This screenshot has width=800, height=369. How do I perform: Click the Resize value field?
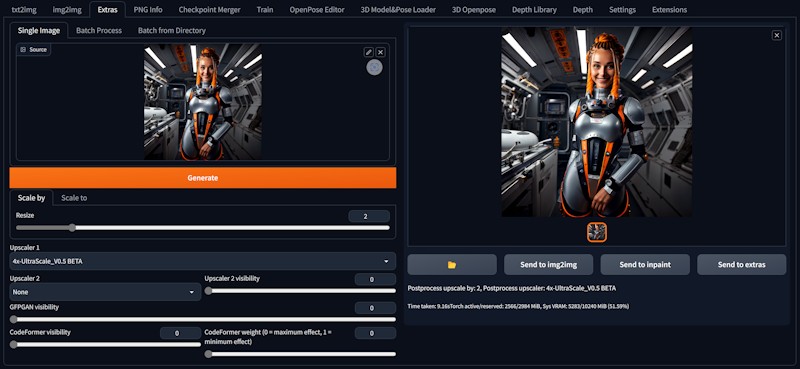369,216
